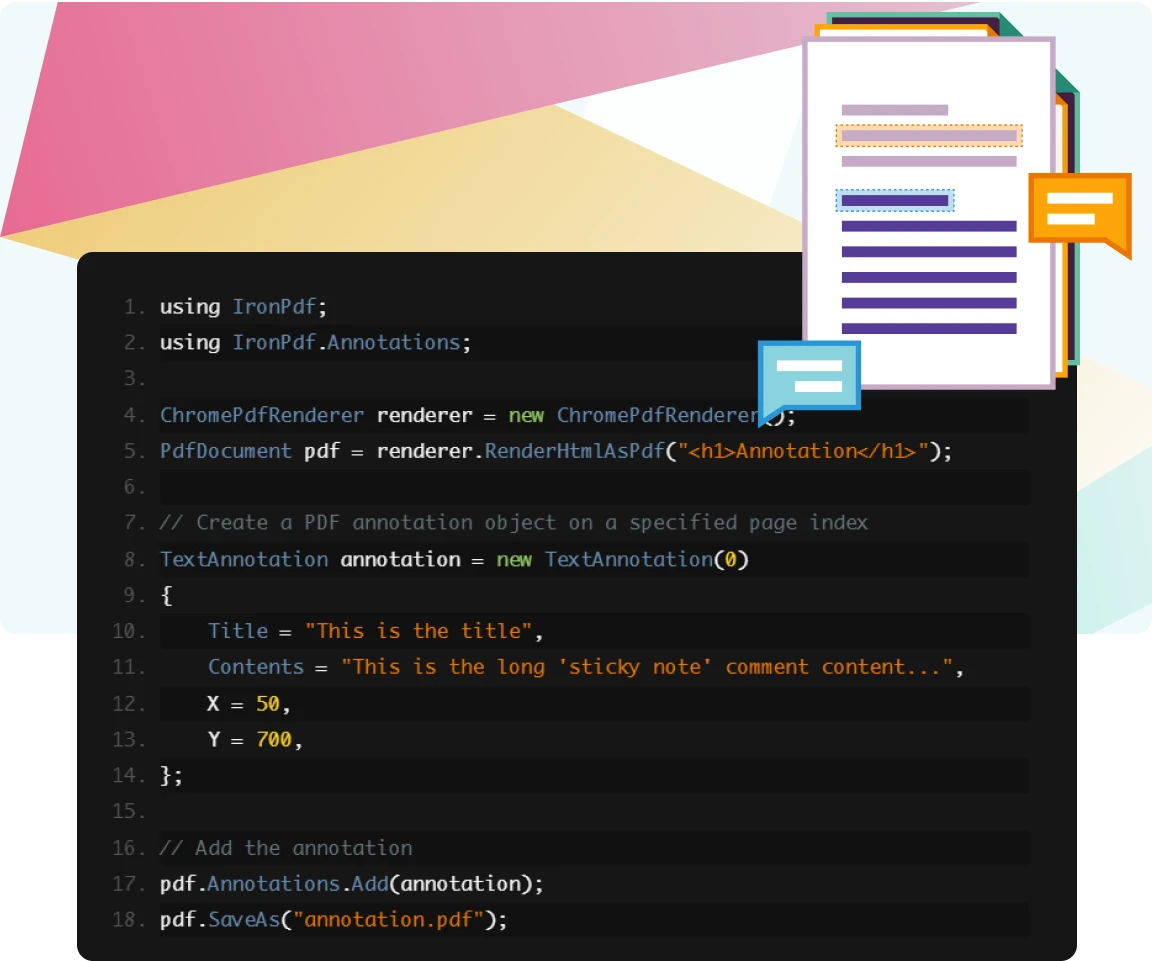Click the 'Contents' property on line 11
The image size is (1152, 961).
tap(256, 667)
